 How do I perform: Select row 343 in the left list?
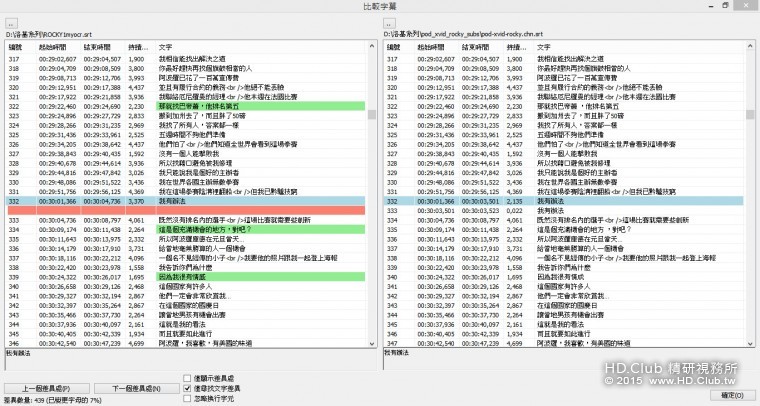tap(185, 315)
